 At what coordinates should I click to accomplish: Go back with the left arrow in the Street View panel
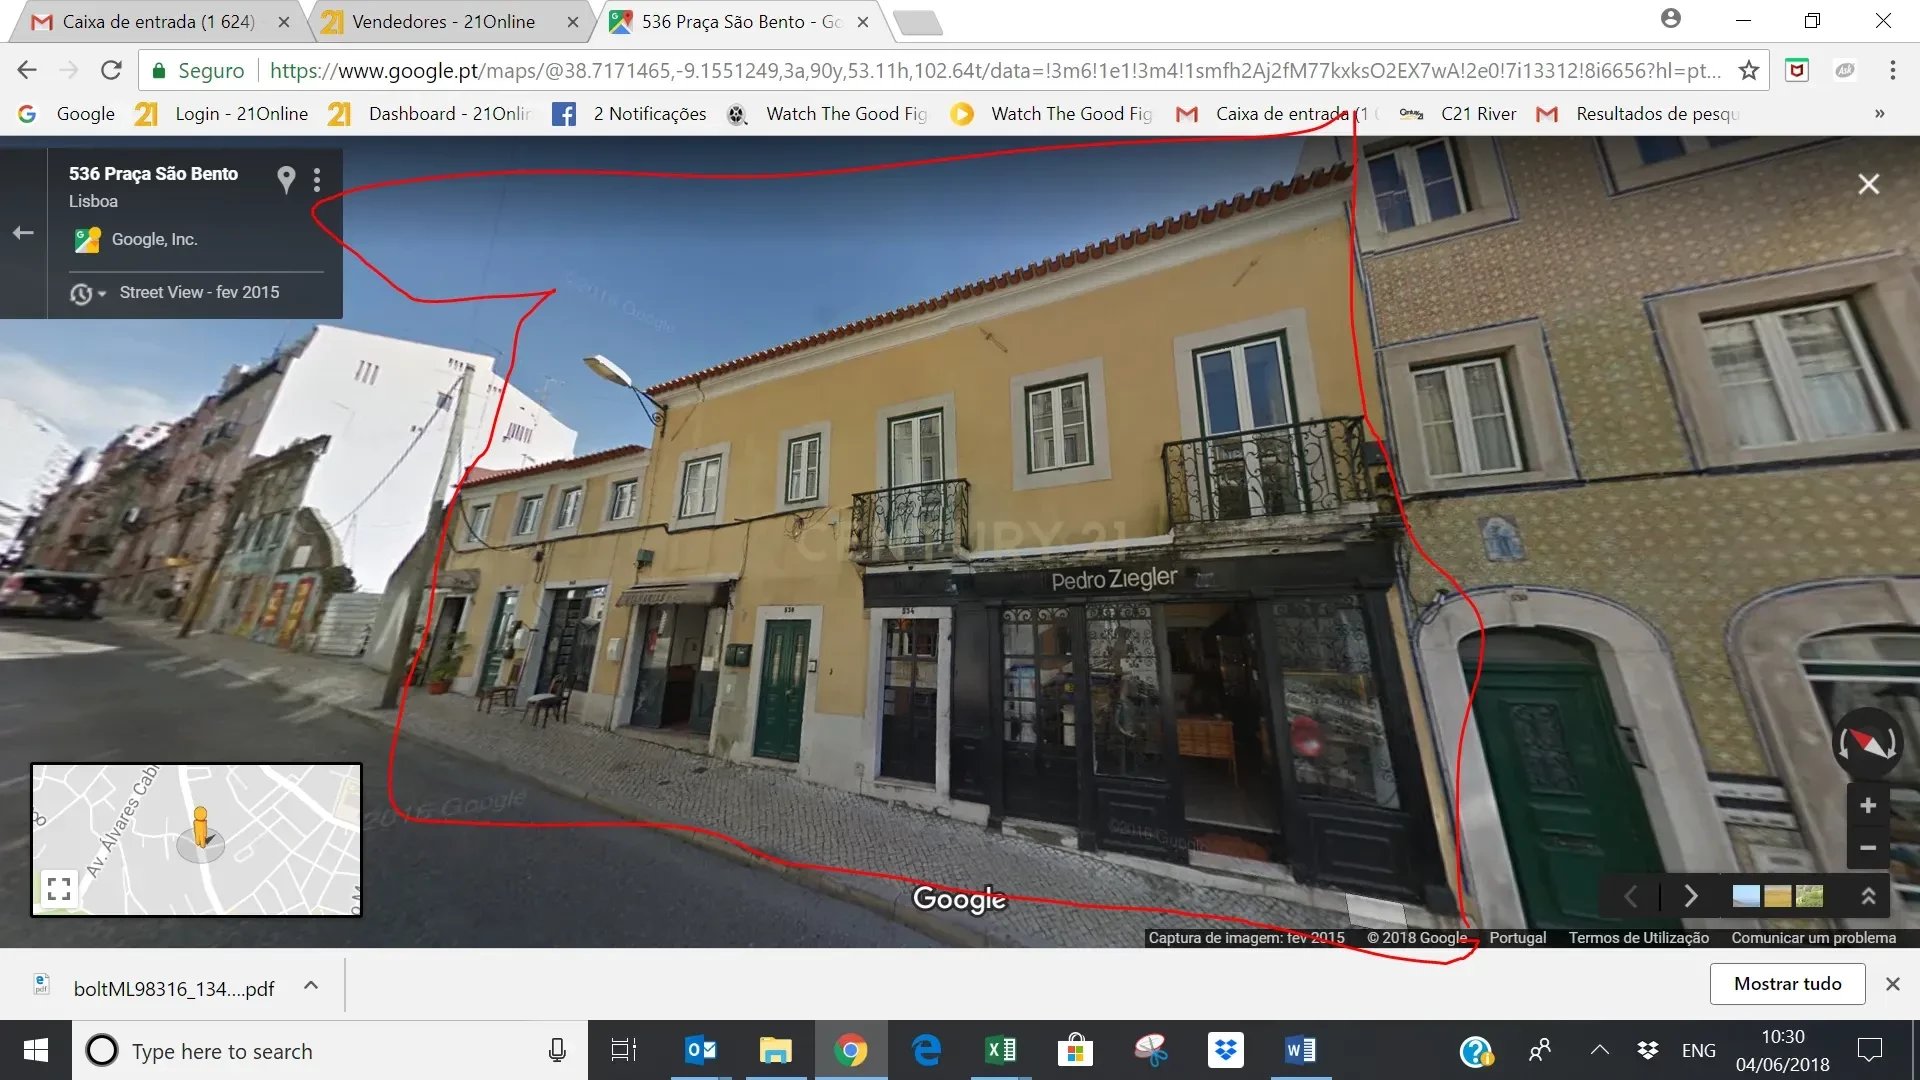pos(23,233)
